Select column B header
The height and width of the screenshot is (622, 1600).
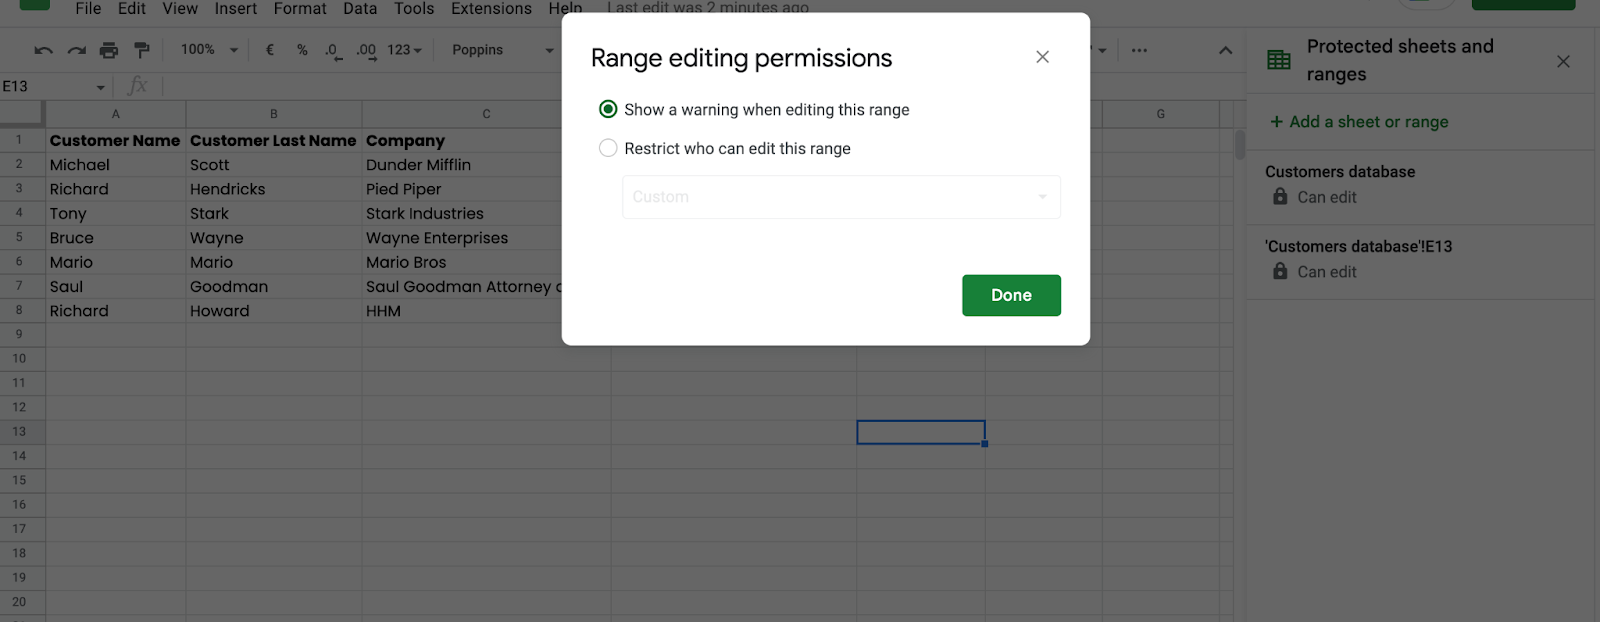[274, 114]
